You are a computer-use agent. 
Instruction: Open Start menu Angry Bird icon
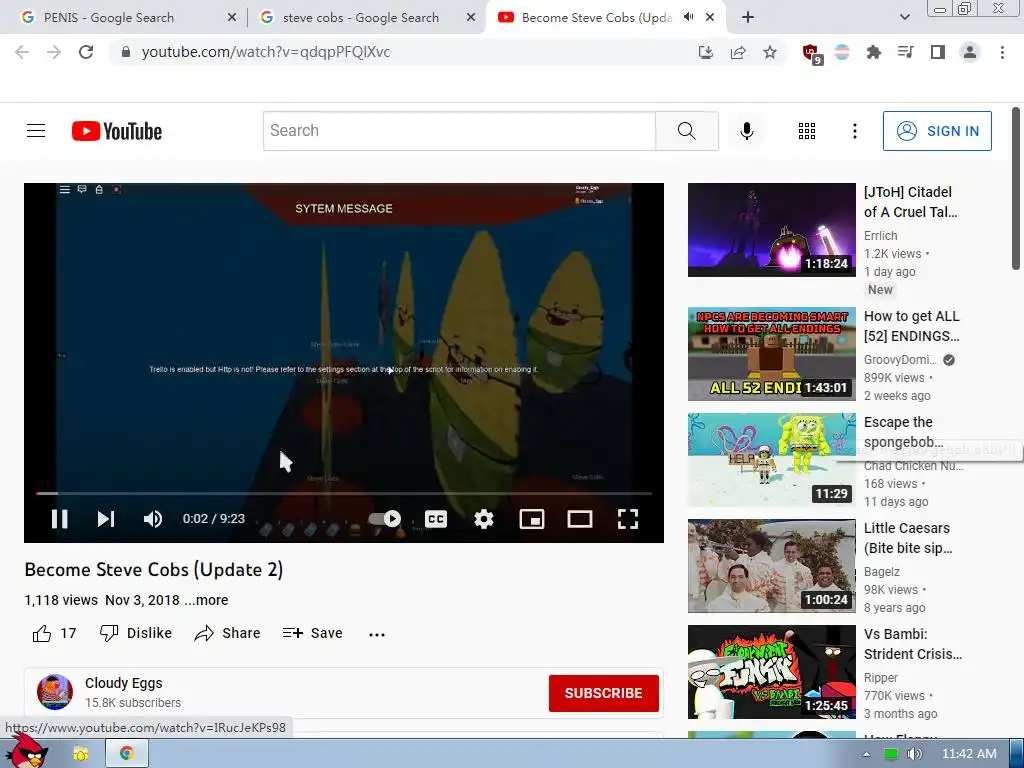[26, 751]
